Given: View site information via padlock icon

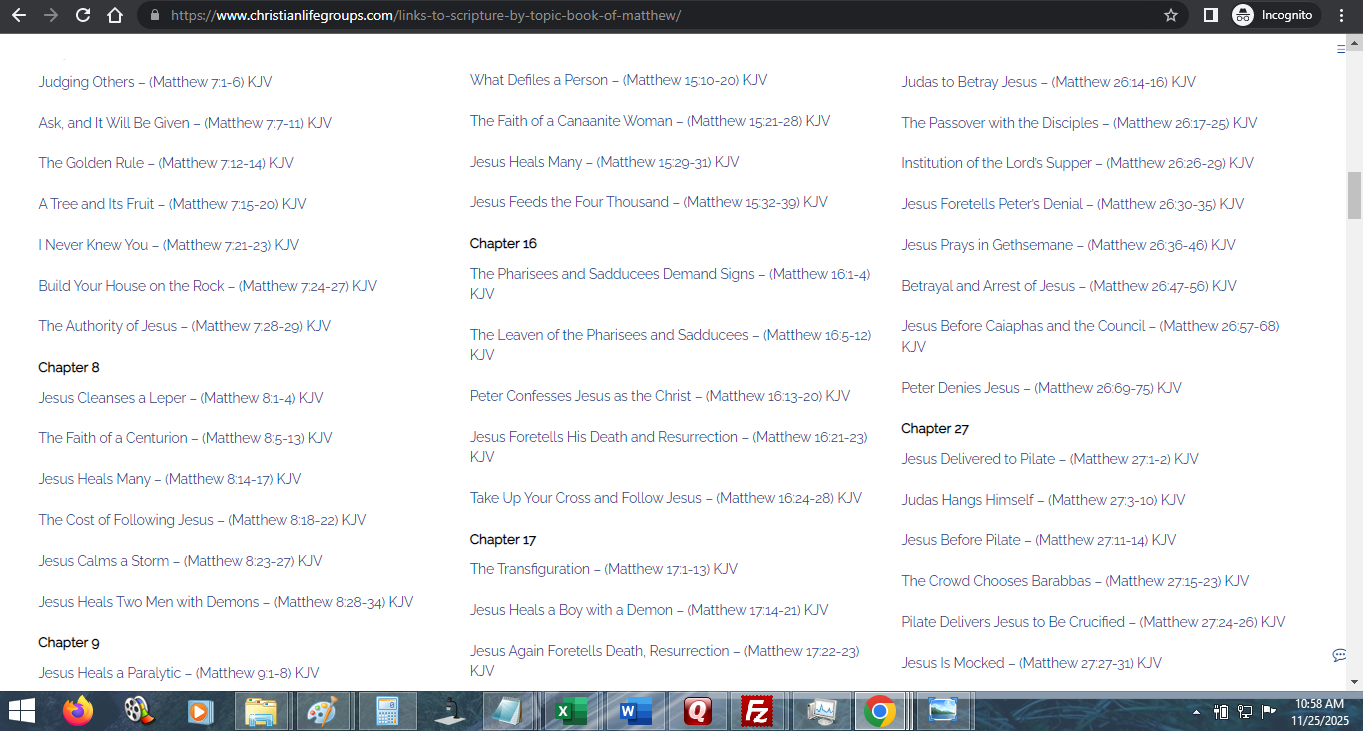Looking at the screenshot, I should [154, 16].
